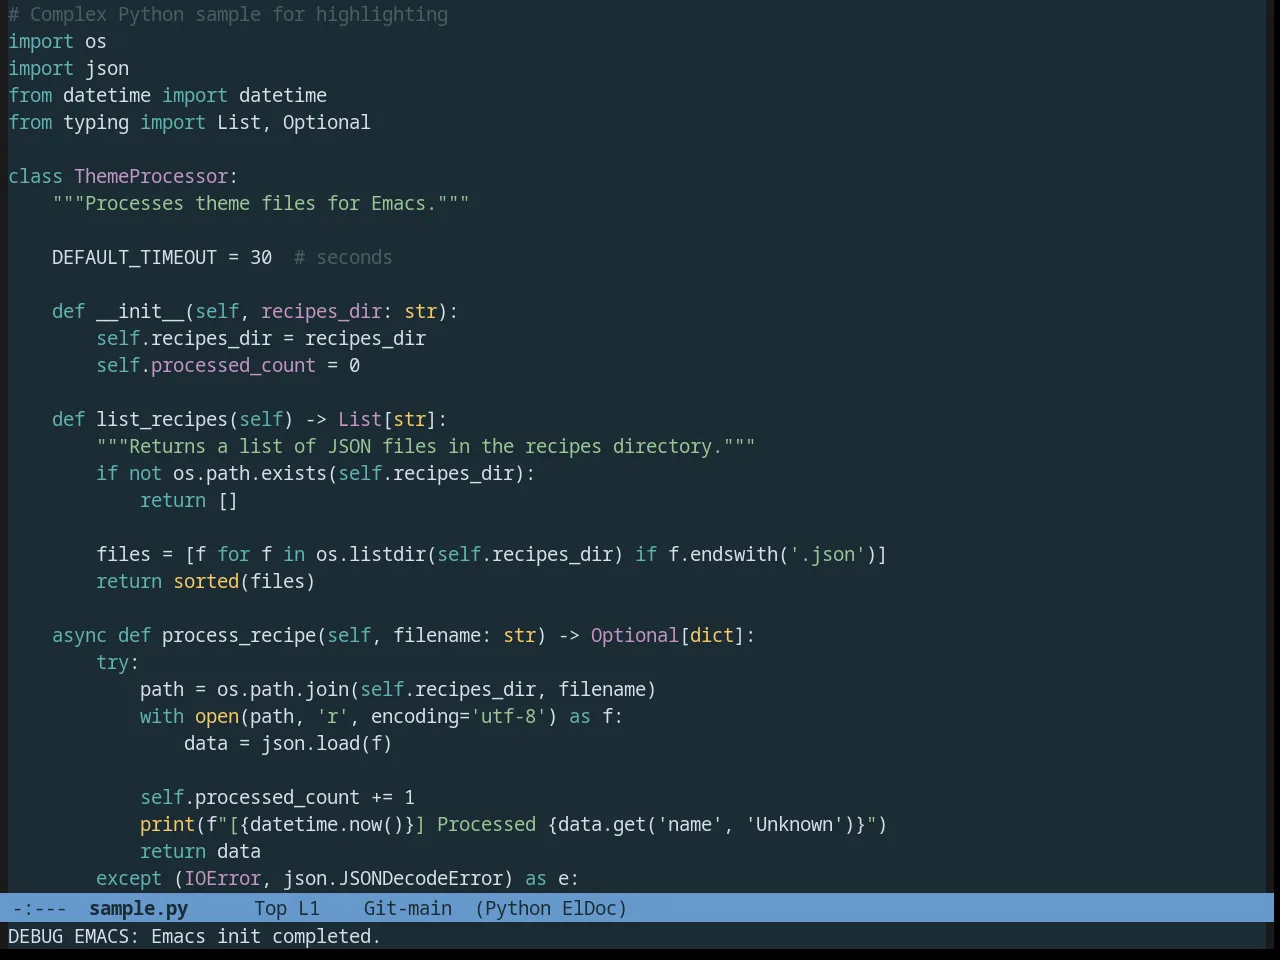Click the '.json' string literal

pyautogui.click(x=827, y=554)
